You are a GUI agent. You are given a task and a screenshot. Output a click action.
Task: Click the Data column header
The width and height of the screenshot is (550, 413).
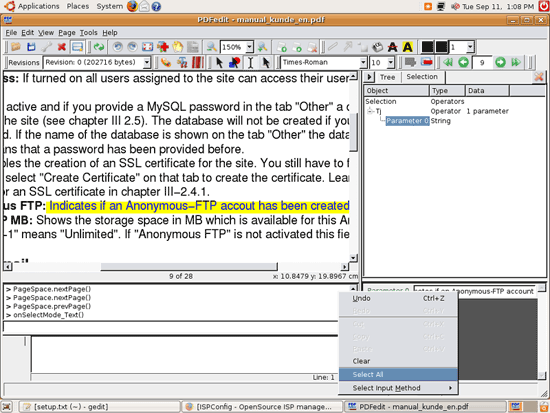[x=487, y=91]
